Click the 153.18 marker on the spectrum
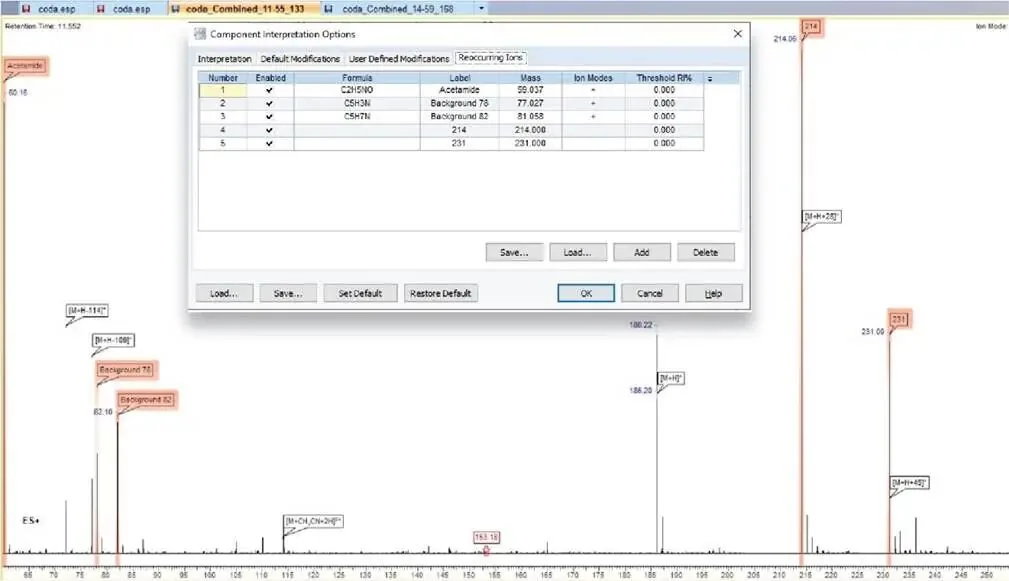Viewport: 1009px width, 581px height. coord(486,537)
